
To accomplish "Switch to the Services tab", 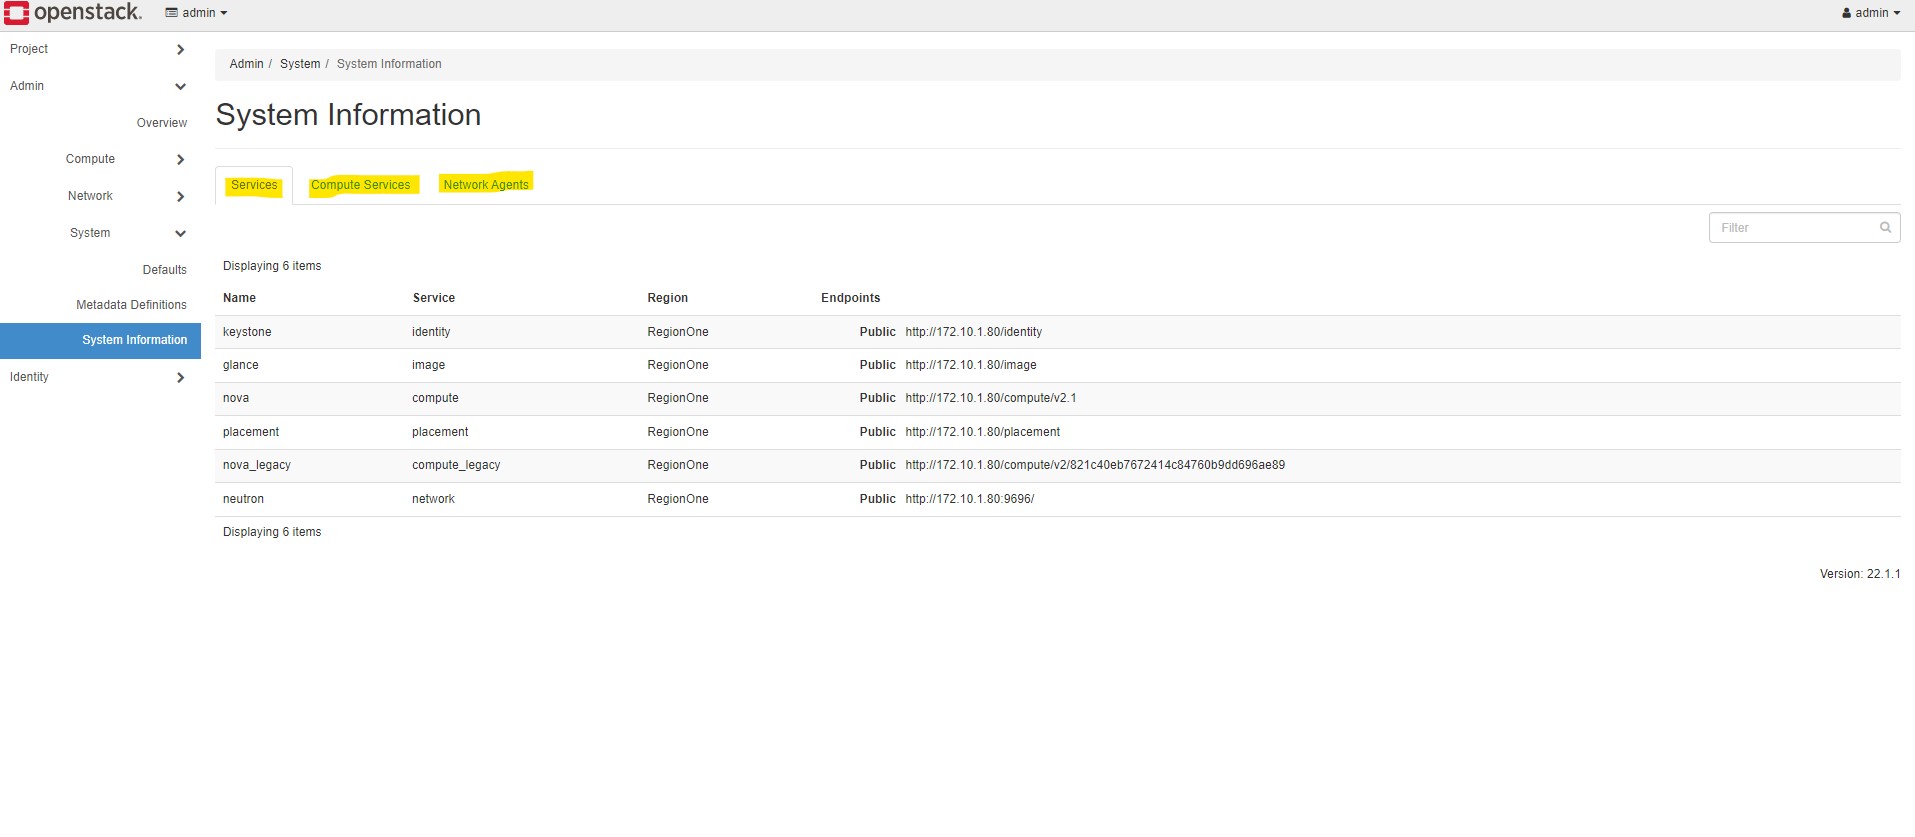I will (x=254, y=185).
